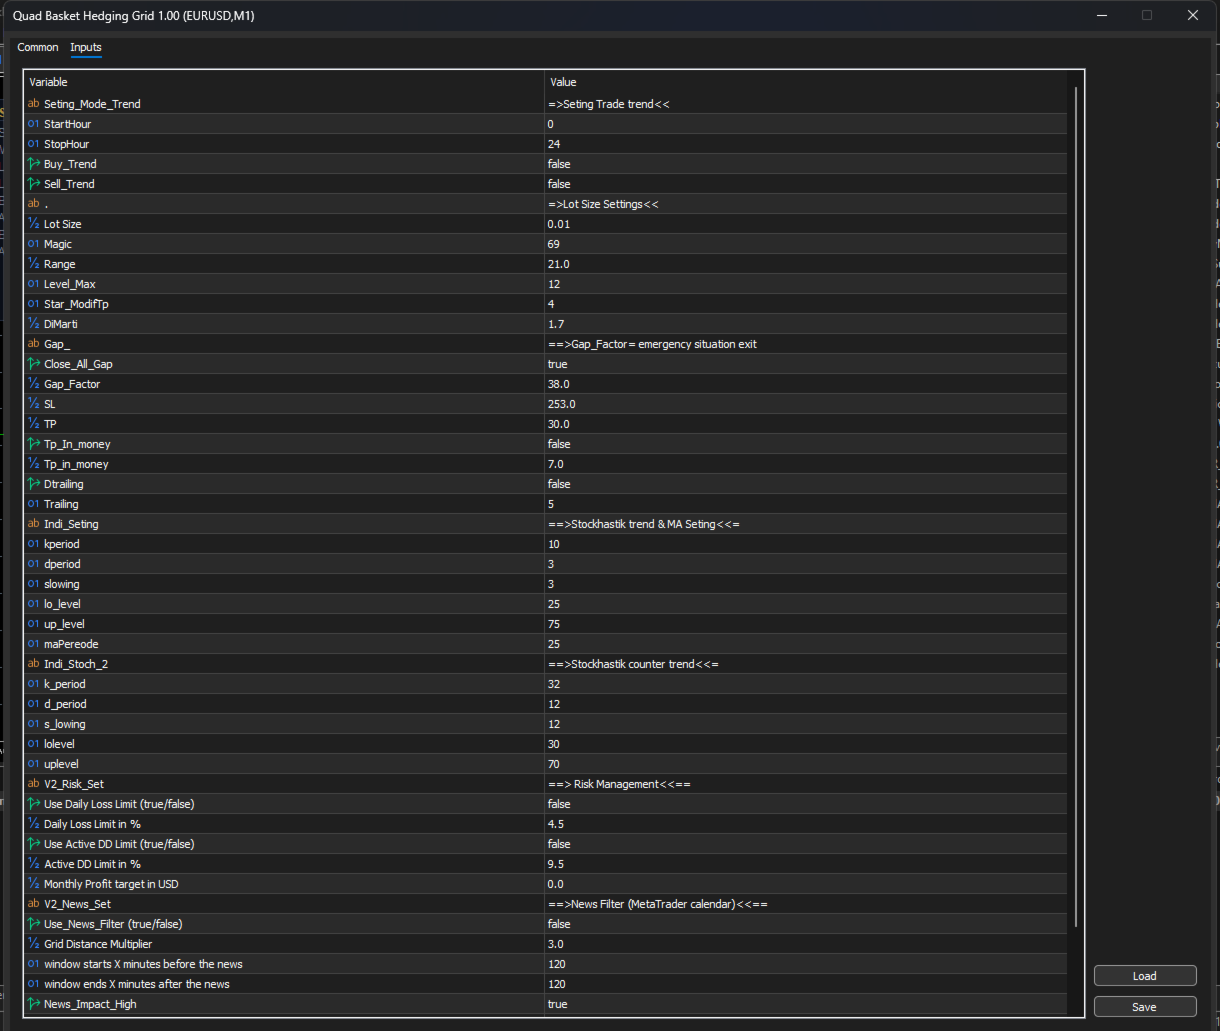Click the boolean arrow icon beside Buy_Trend
This screenshot has height=1031, width=1220.
(34, 164)
